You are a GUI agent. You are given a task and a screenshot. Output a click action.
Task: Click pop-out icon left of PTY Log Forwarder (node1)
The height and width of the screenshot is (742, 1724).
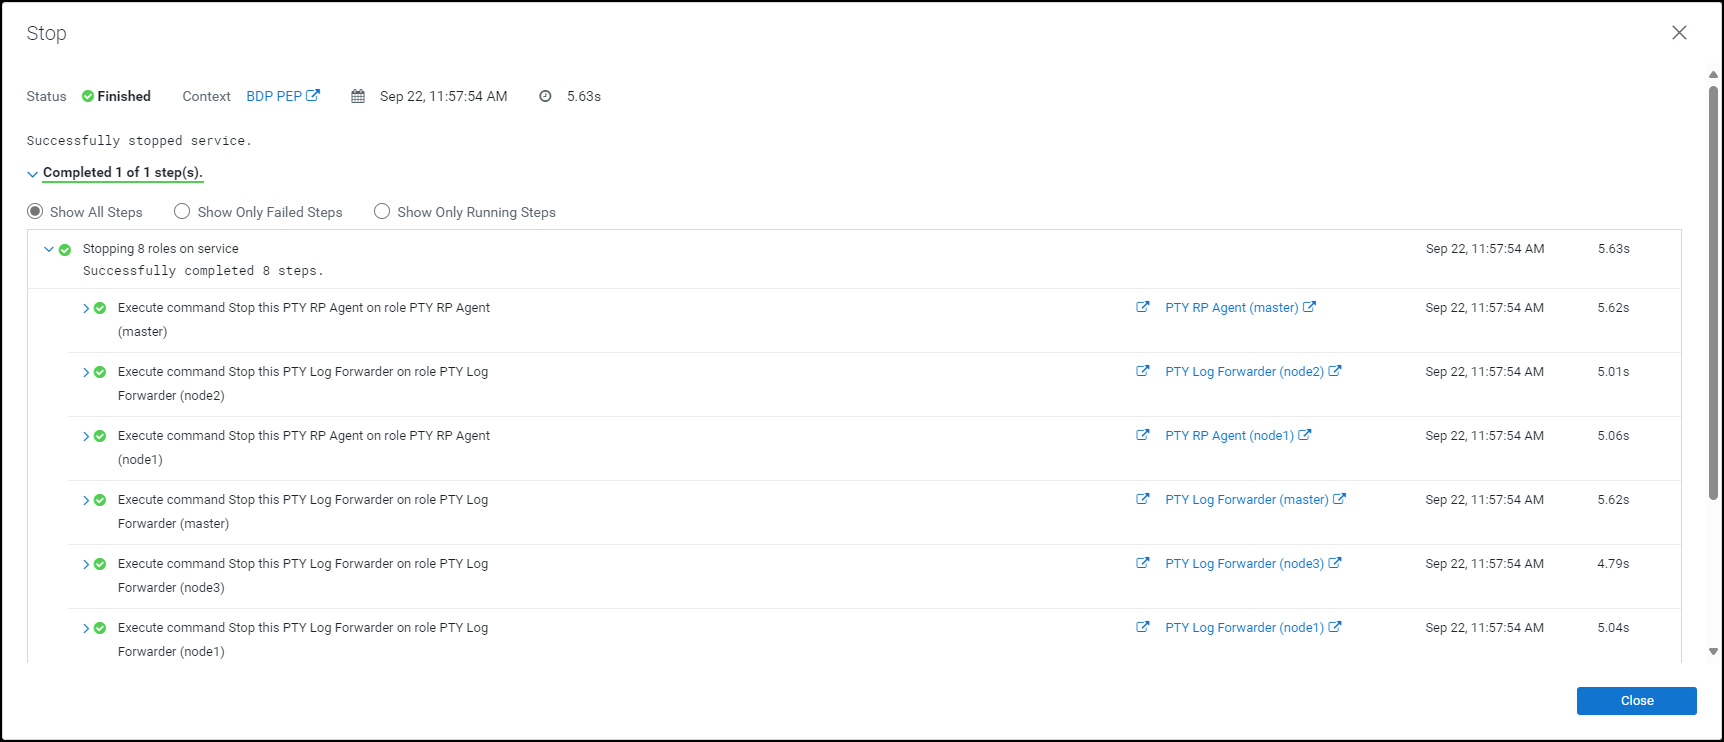(x=1142, y=627)
